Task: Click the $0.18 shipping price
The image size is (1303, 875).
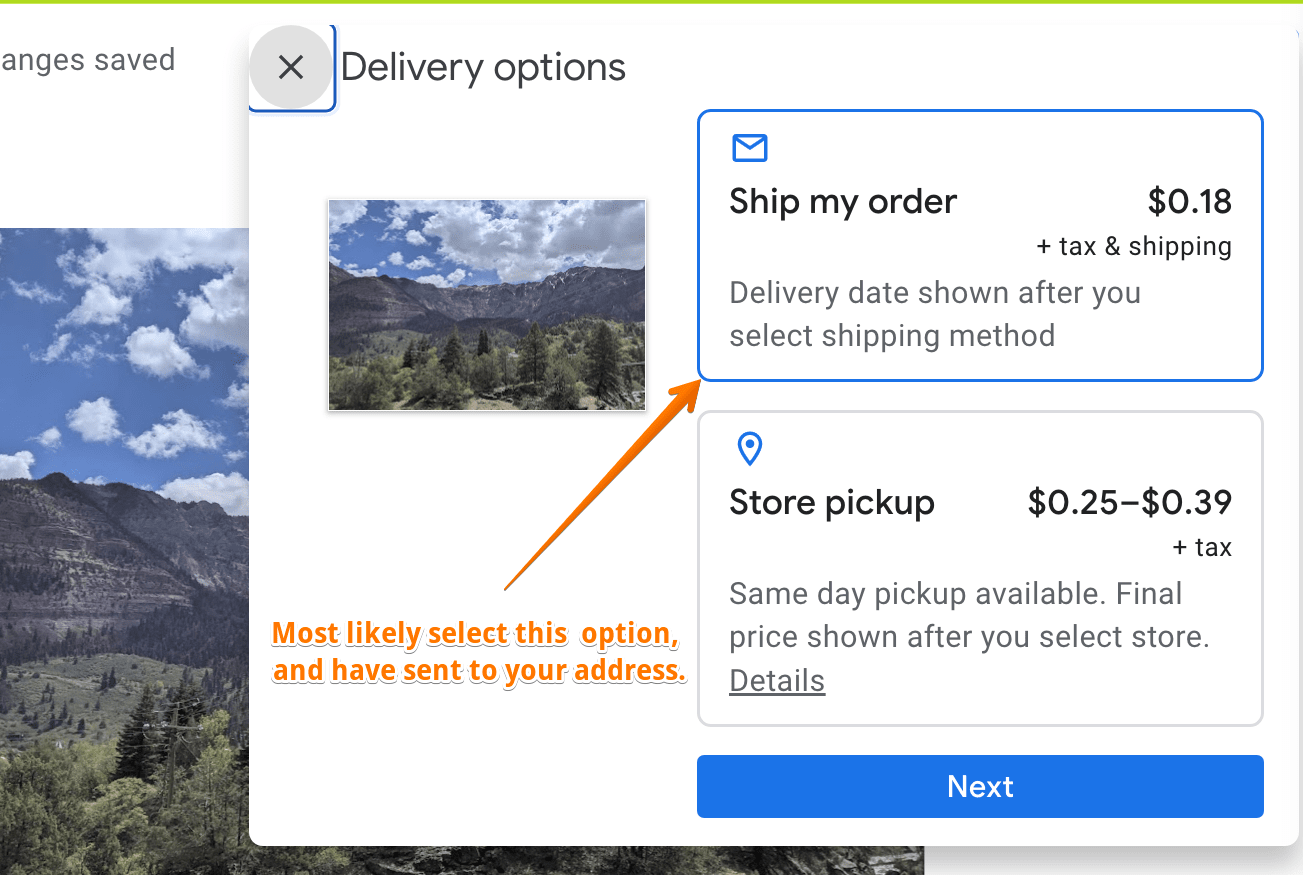Action: [x=1190, y=202]
